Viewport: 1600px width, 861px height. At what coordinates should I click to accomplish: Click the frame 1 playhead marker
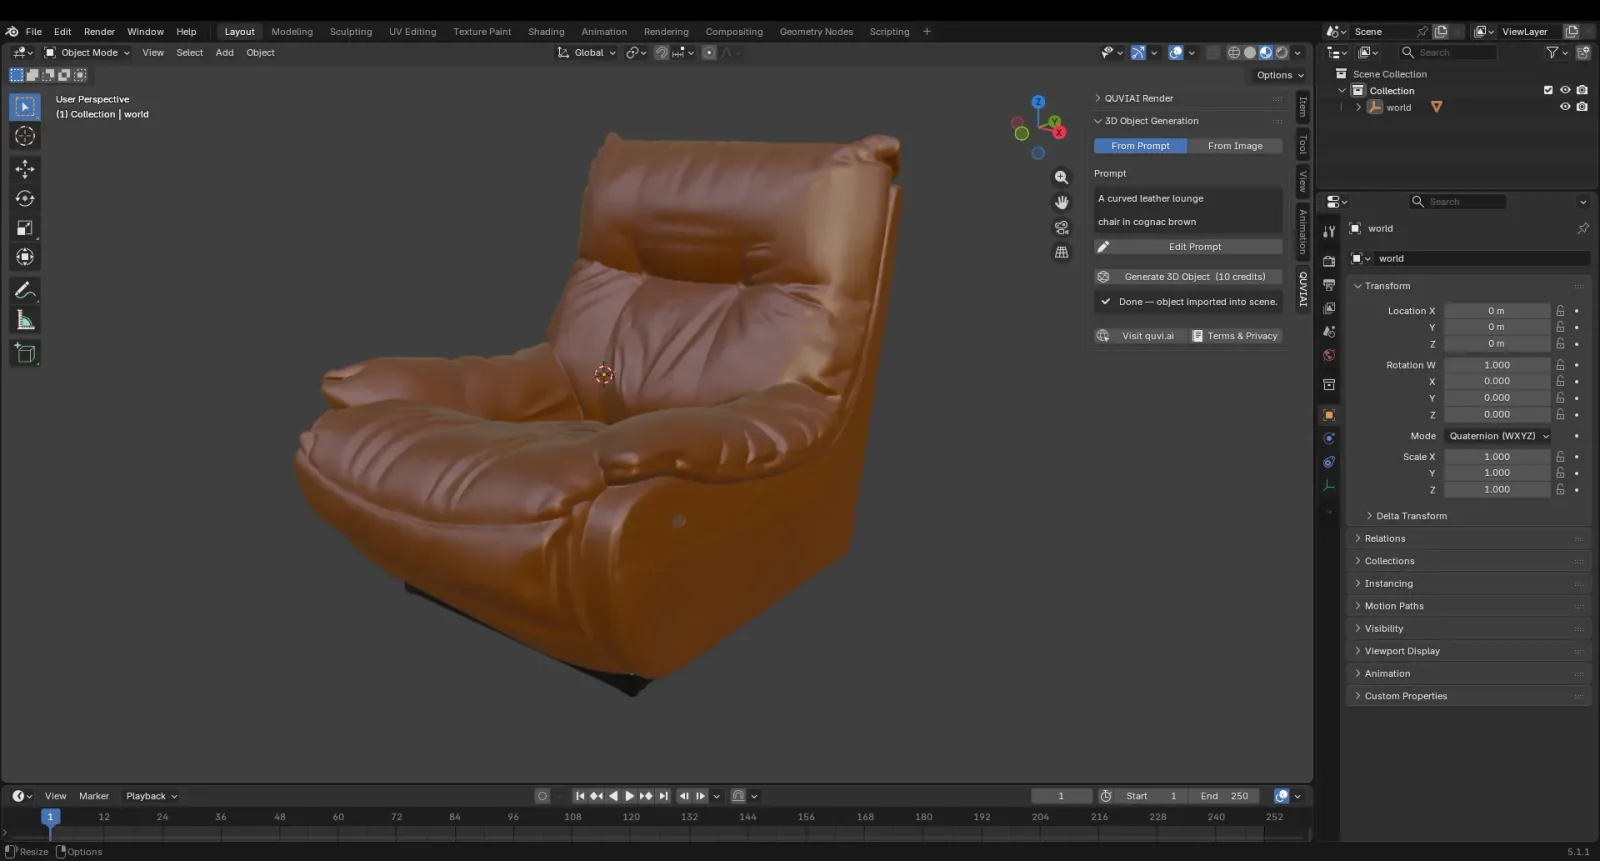click(x=50, y=817)
